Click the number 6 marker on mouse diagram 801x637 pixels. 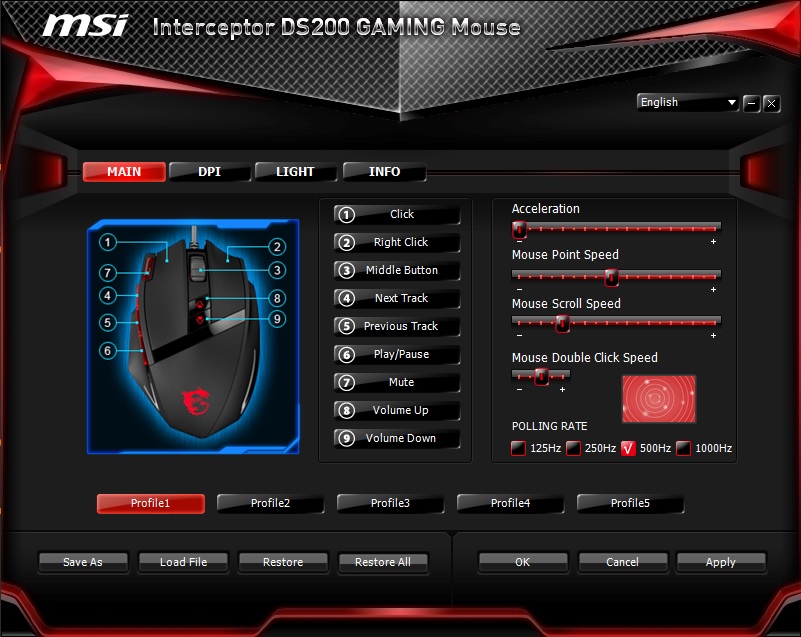108,350
